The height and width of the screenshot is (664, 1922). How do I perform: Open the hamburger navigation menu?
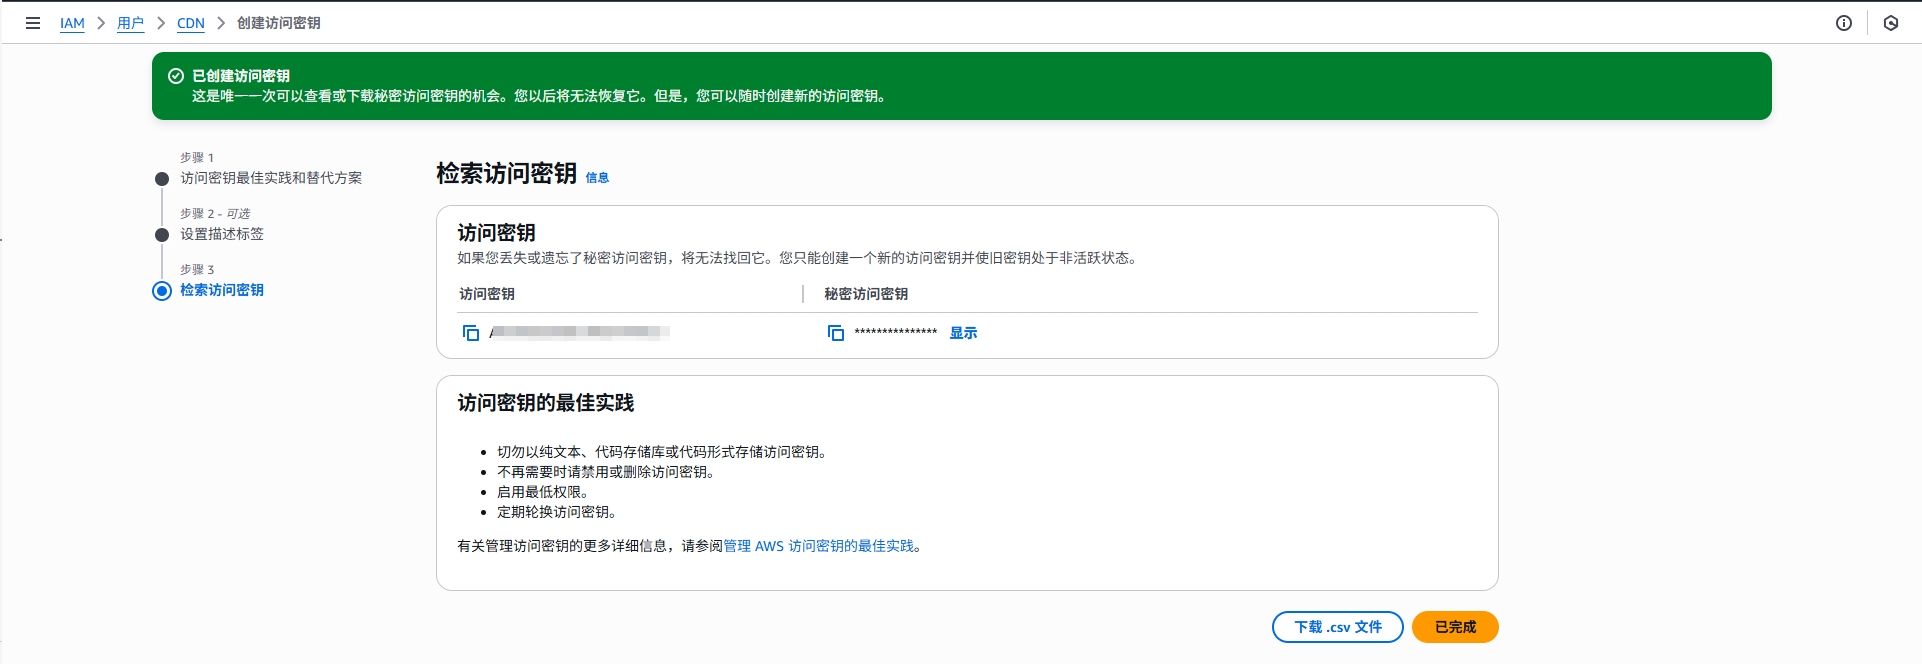[33, 23]
